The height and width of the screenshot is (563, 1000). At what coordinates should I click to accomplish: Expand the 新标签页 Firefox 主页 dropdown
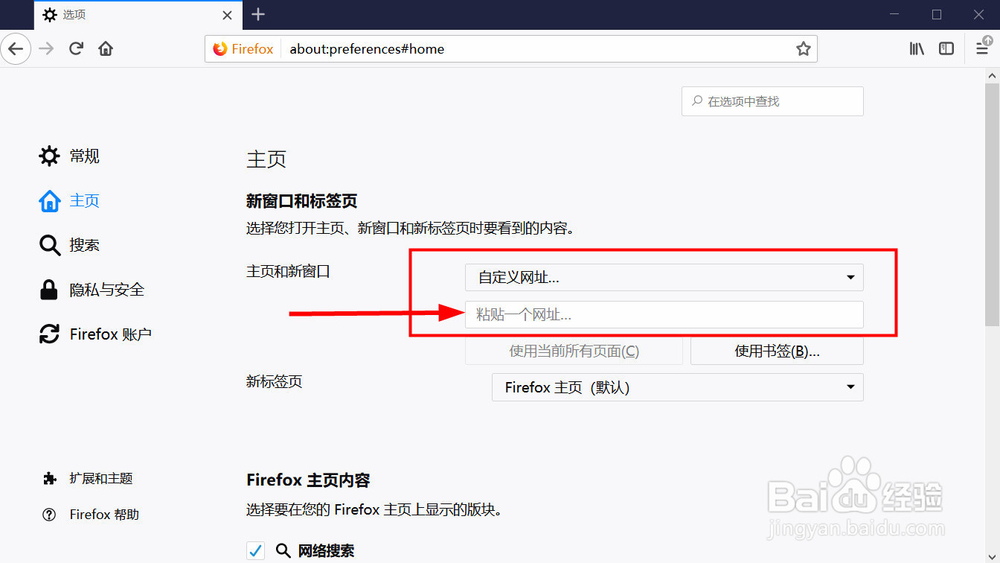pyautogui.click(x=677, y=388)
